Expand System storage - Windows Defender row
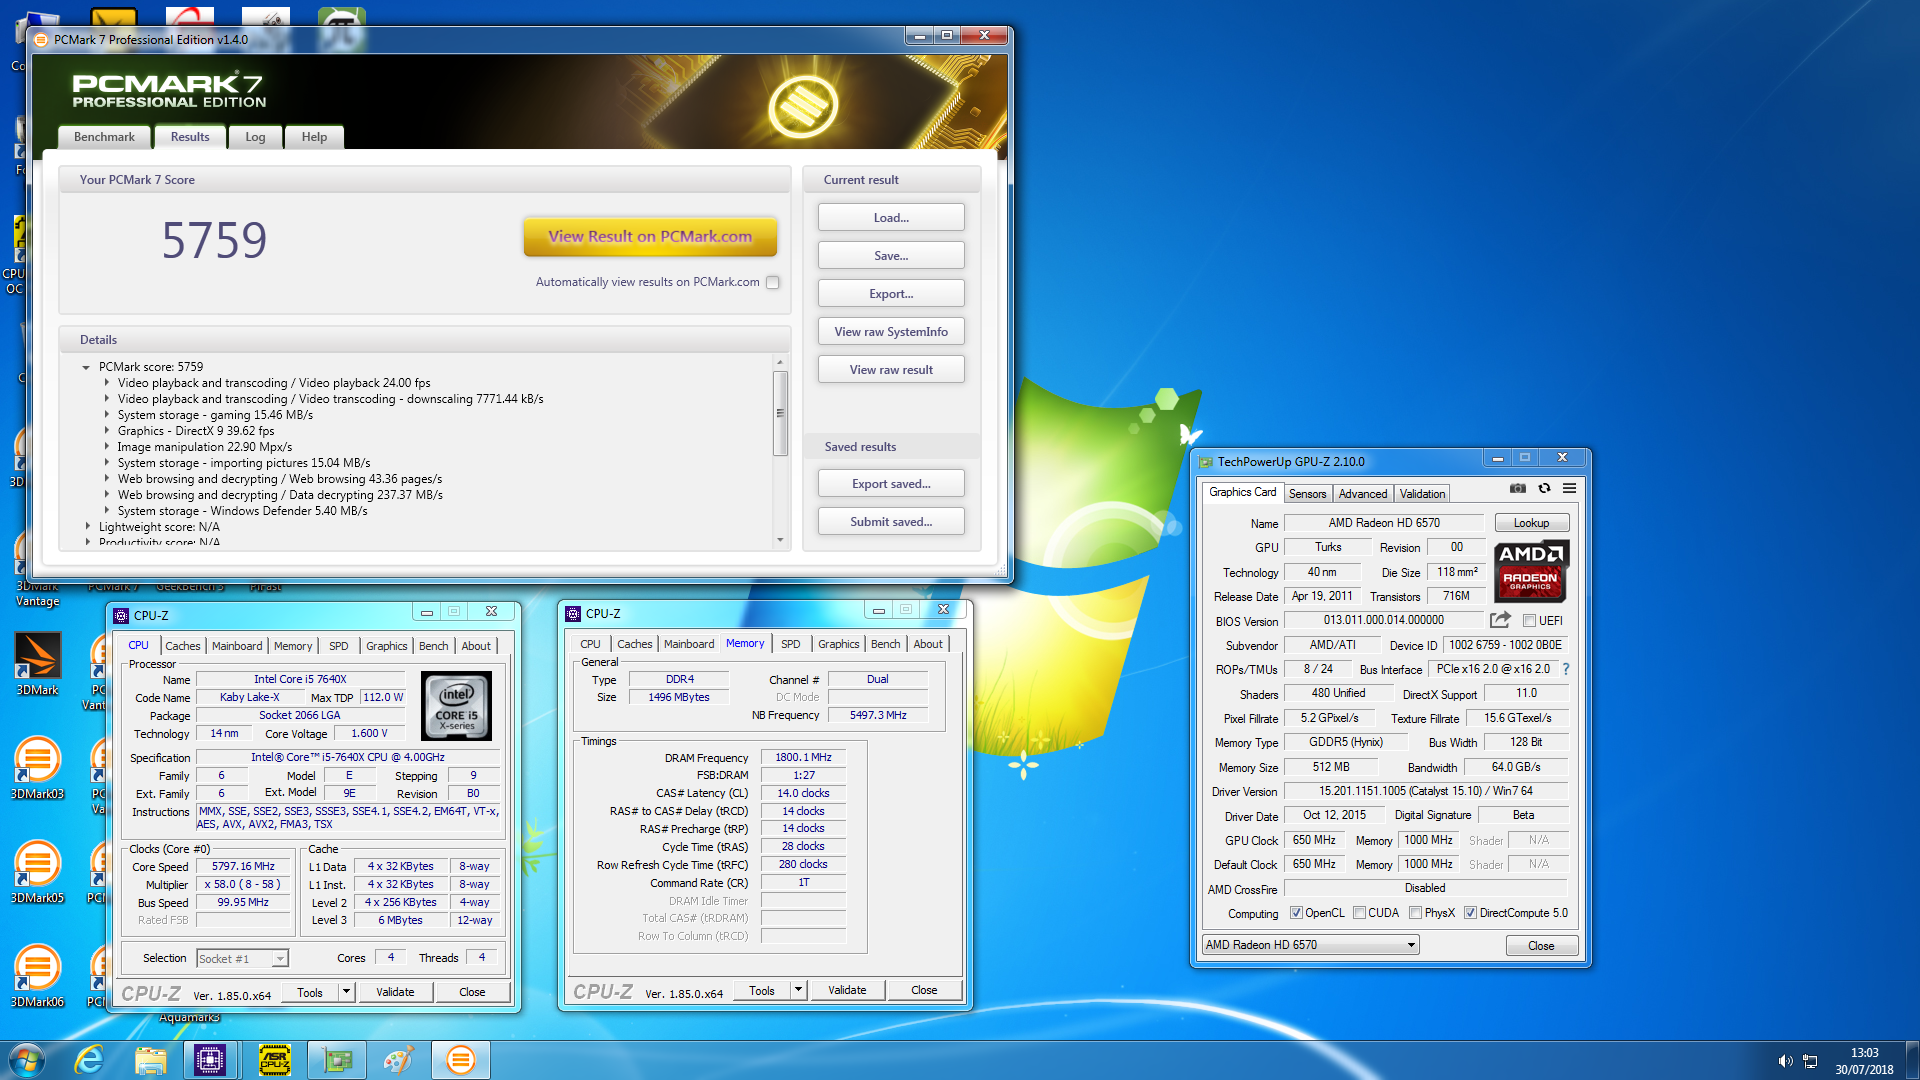Screen dimensions: 1920x1080 point(107,511)
